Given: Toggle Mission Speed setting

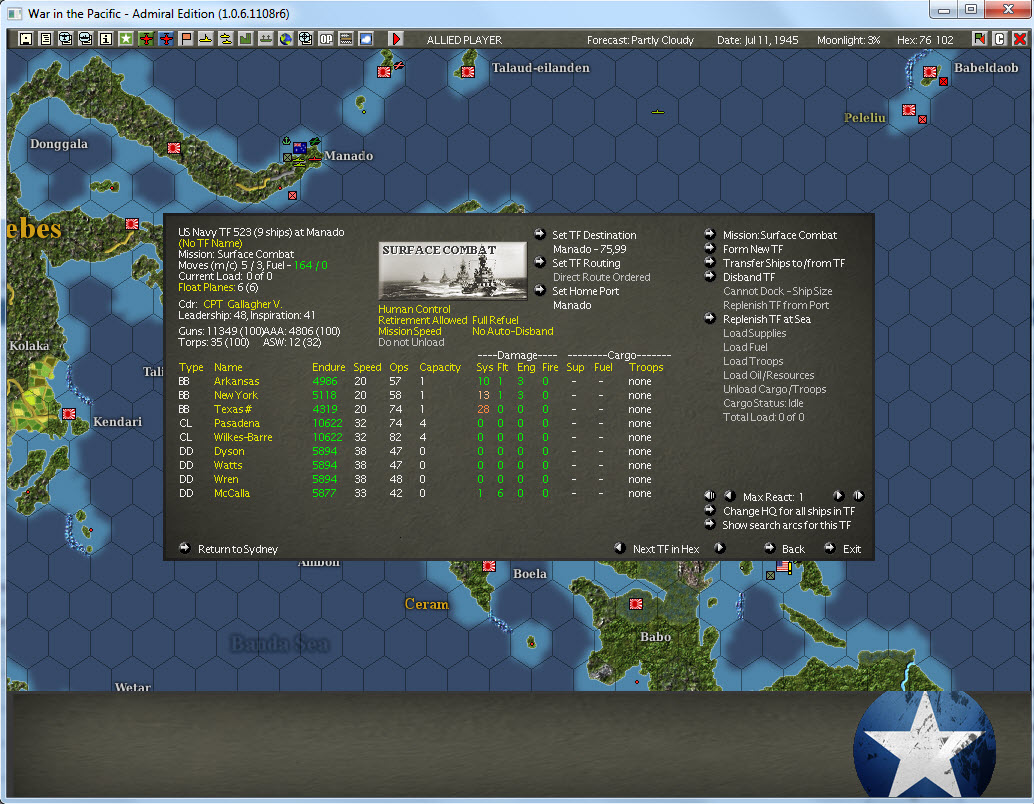Looking at the screenshot, I should [x=410, y=332].
